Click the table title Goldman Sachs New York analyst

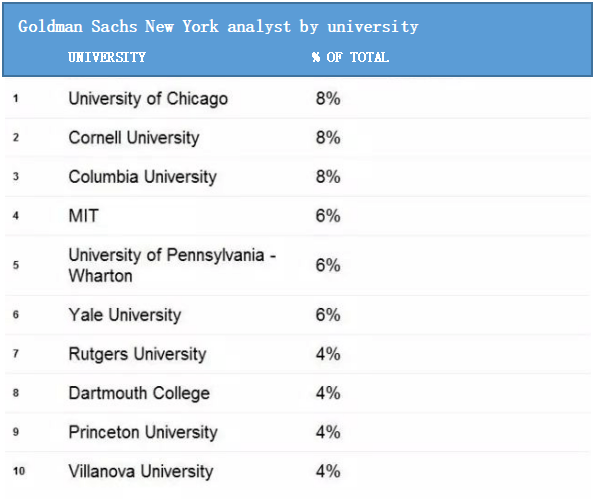click(218, 26)
